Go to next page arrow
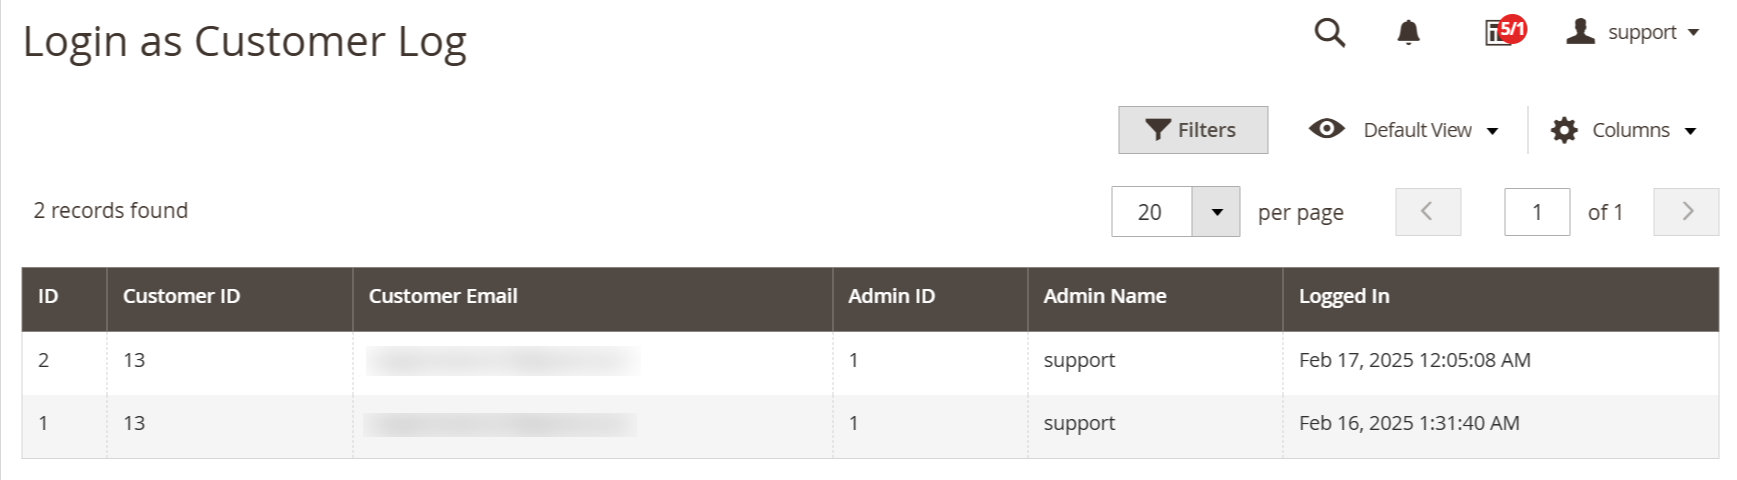This screenshot has height=480, width=1737. pos(1686,212)
